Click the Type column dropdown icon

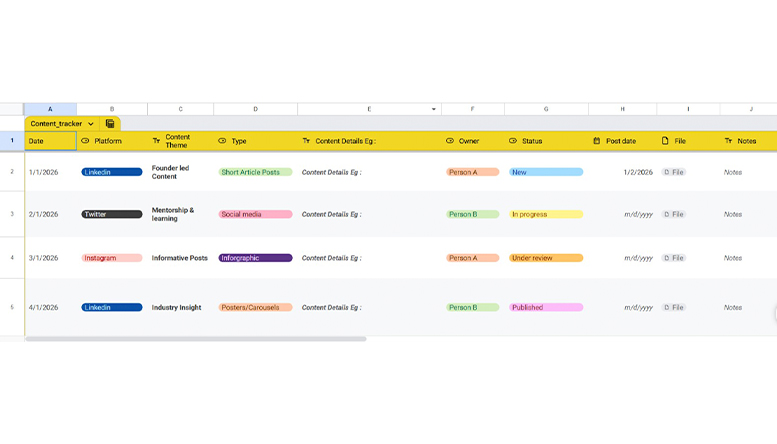222,141
